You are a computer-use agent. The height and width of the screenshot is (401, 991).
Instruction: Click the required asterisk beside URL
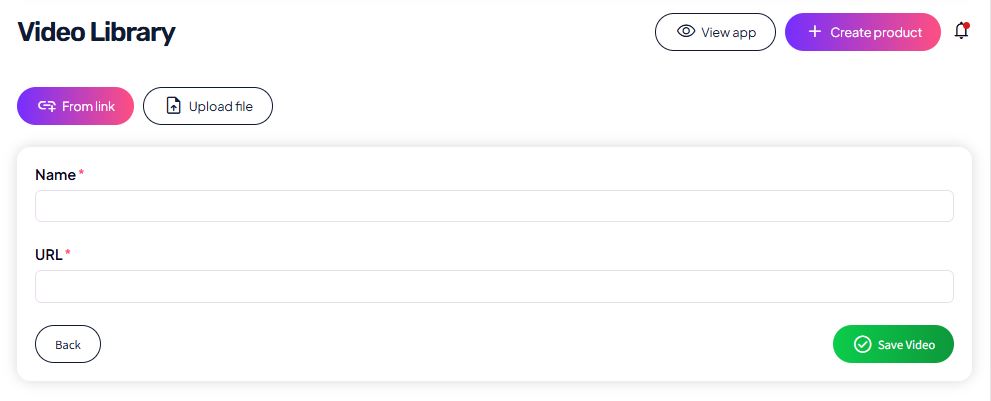point(68,253)
